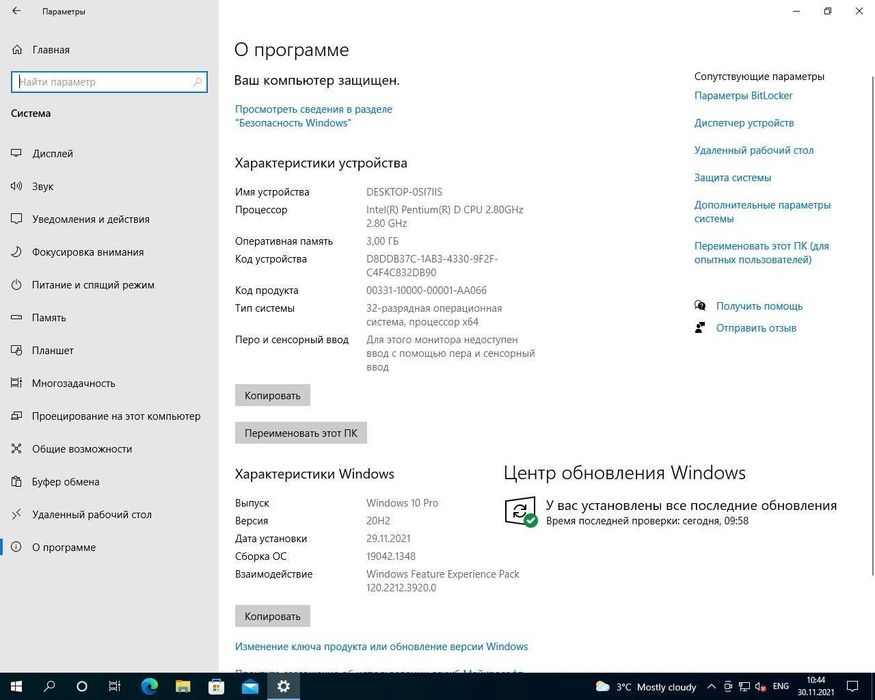875x700 pixels.
Task: Click Переименовать этот ПК button
Action: point(301,433)
